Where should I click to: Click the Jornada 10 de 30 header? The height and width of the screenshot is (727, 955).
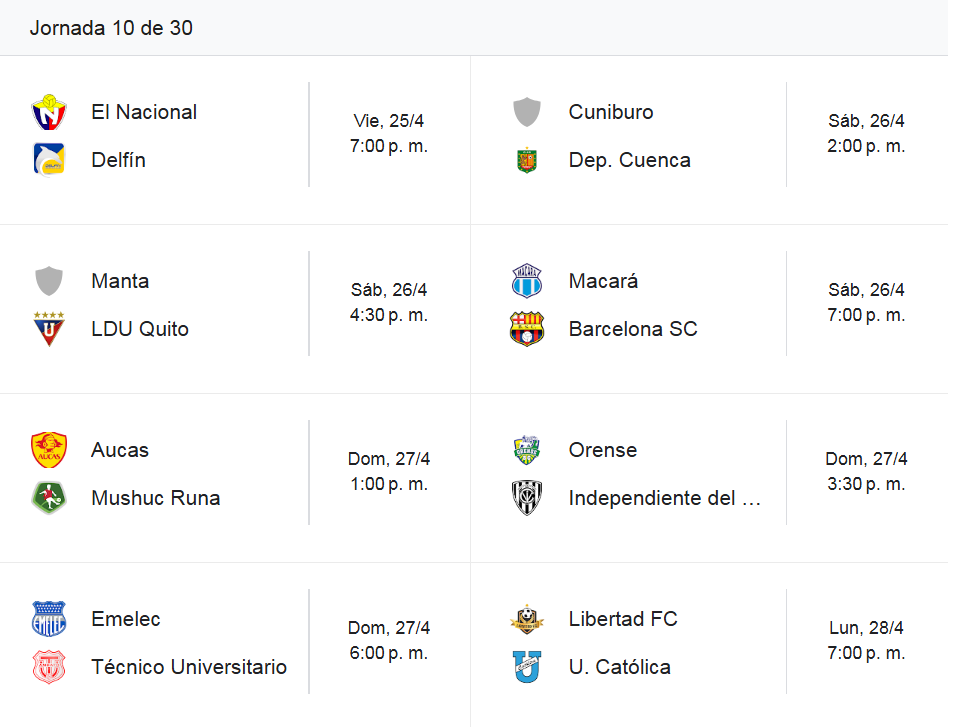111,28
